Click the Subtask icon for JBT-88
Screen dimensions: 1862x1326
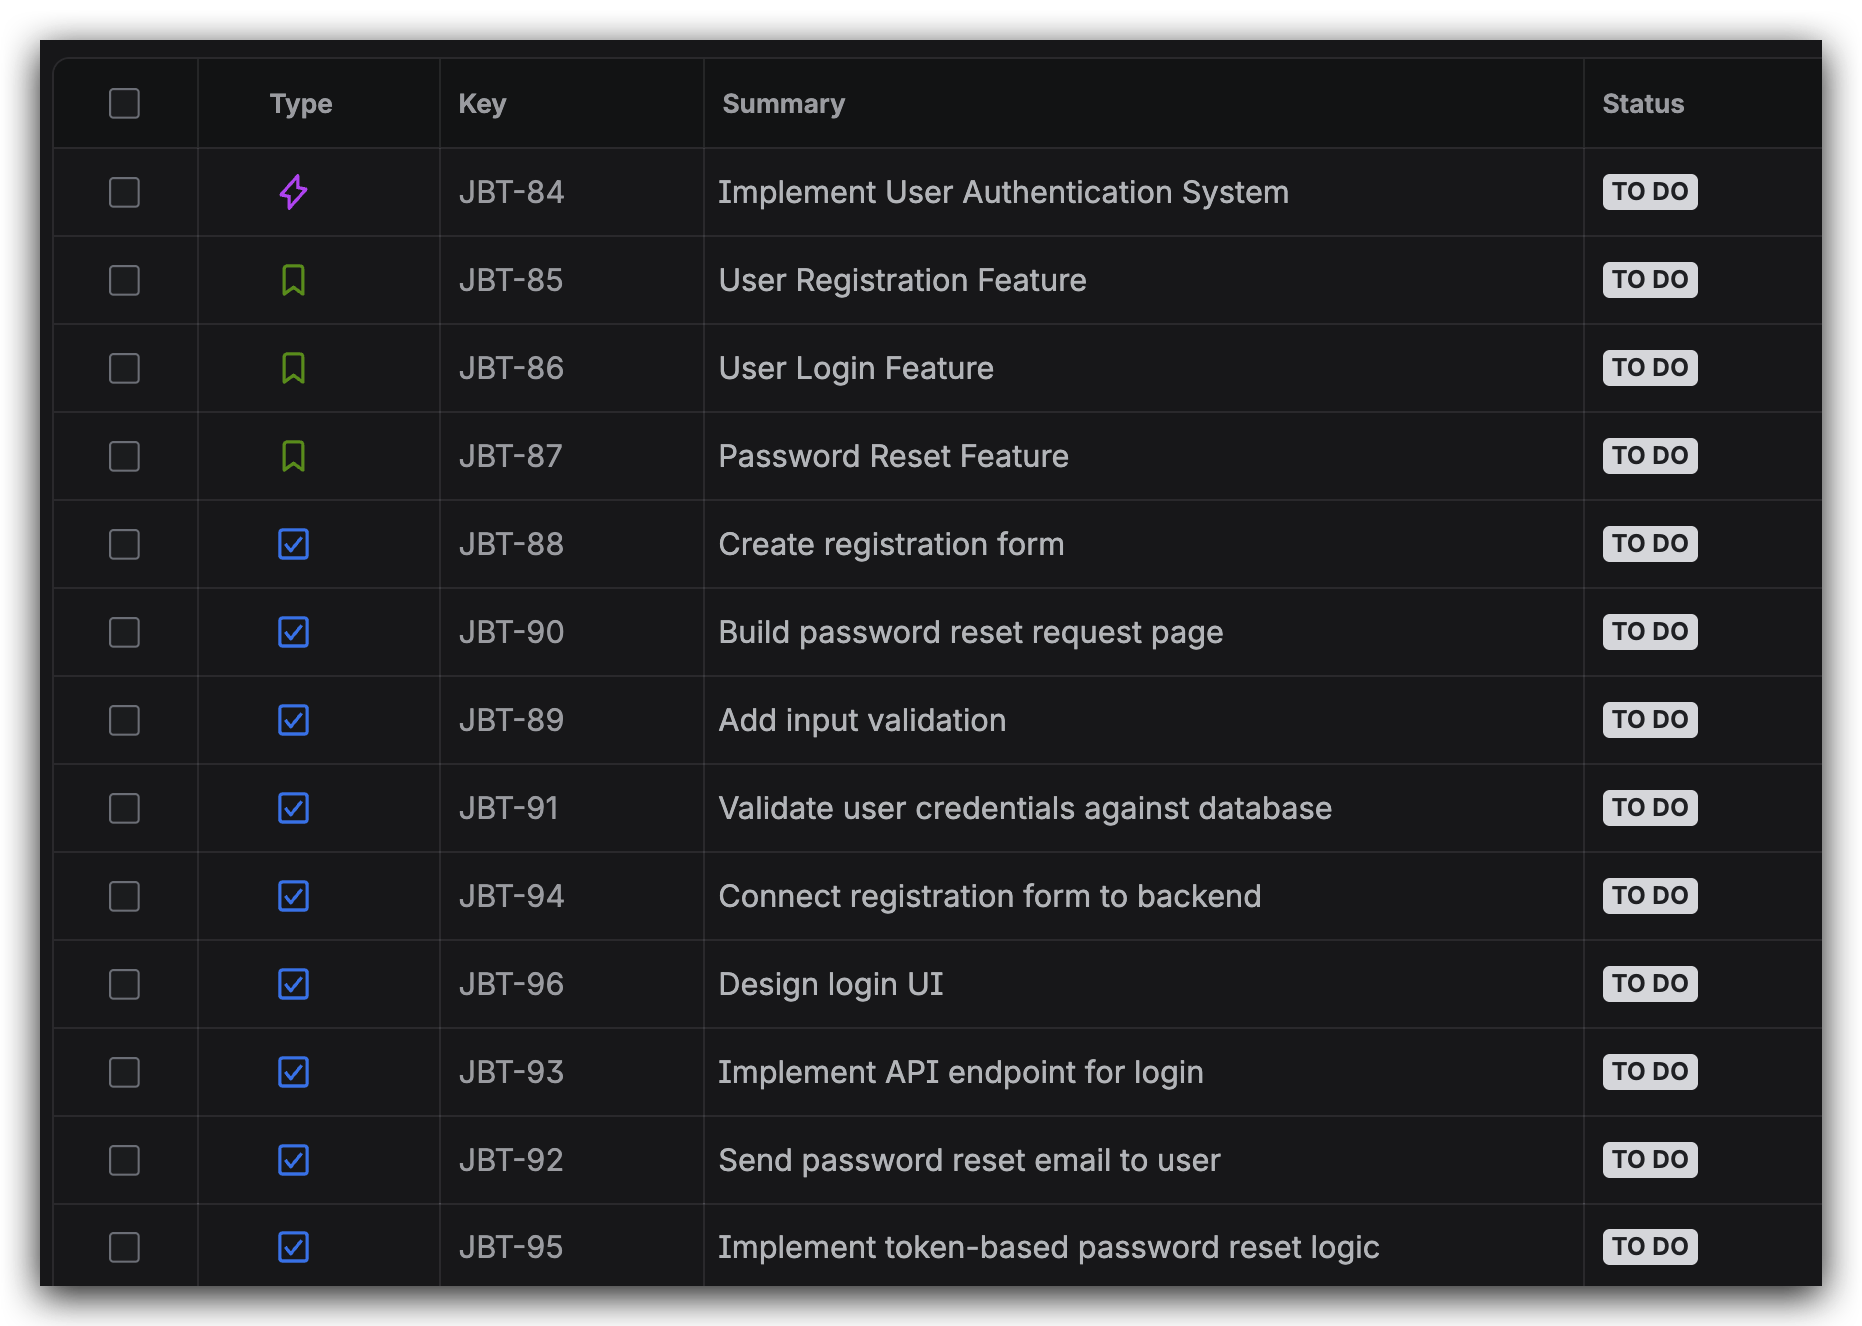click(x=293, y=544)
